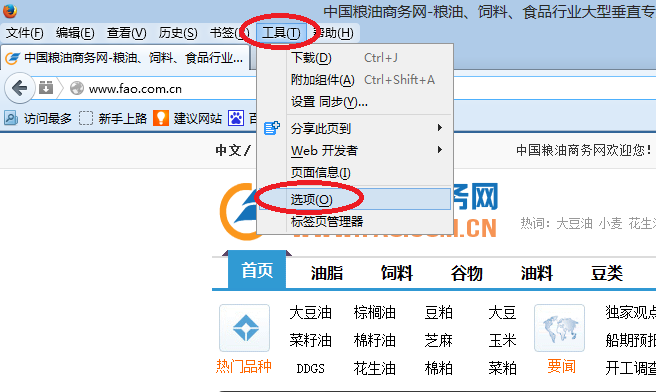Click the 建议网站 orange lightbulb icon
This screenshot has width=656, height=392.
click(161, 118)
